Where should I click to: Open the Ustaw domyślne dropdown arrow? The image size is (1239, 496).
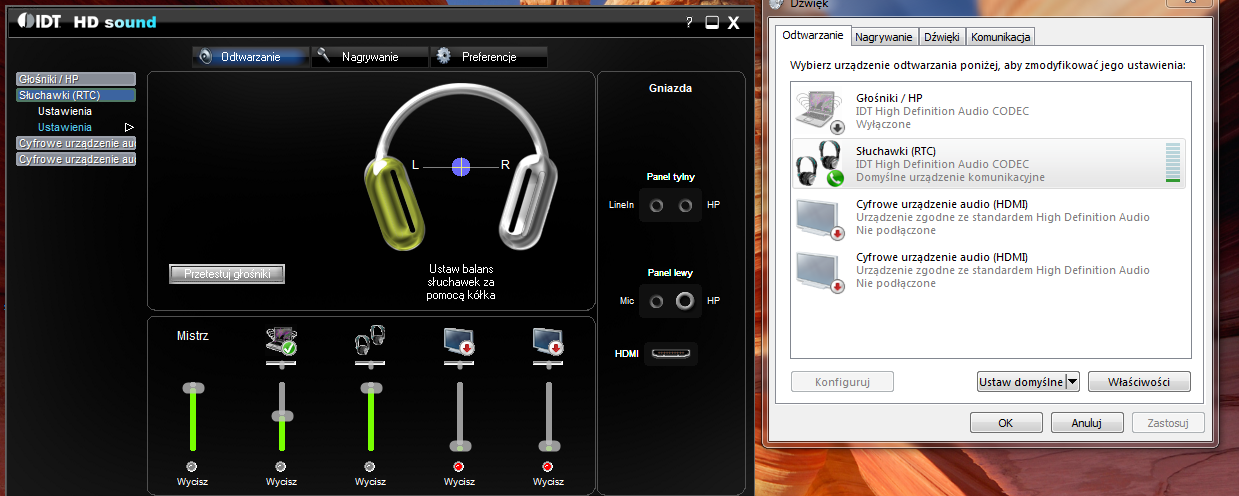(x=1072, y=382)
